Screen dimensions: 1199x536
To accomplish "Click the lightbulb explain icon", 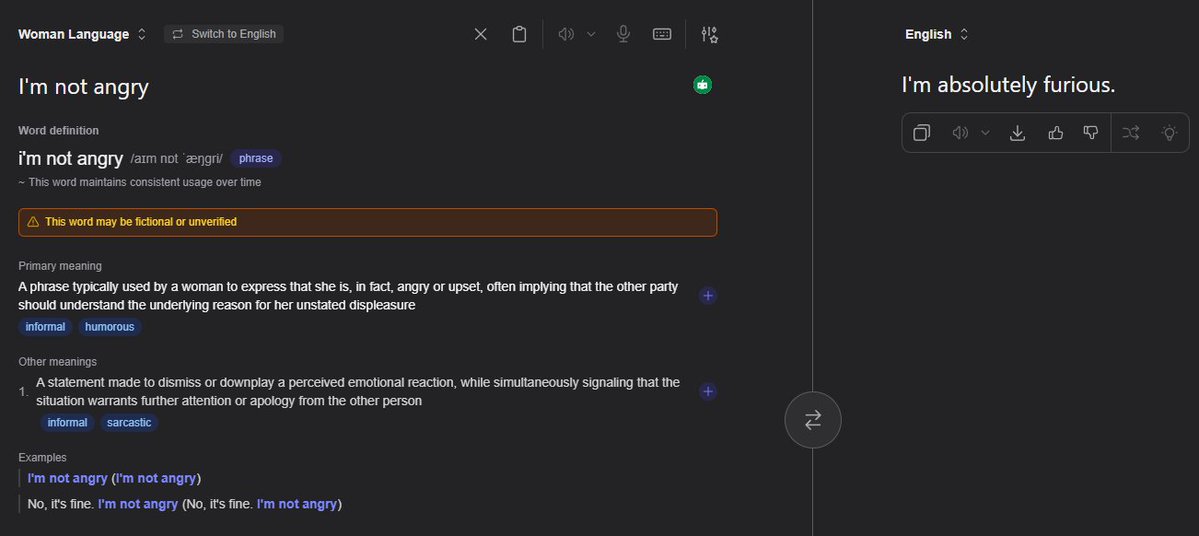I will pos(1169,133).
